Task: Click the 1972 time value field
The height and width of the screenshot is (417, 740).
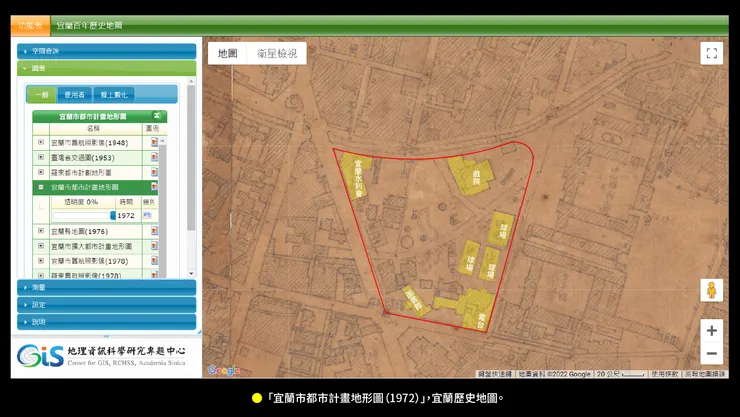Action: click(x=126, y=216)
